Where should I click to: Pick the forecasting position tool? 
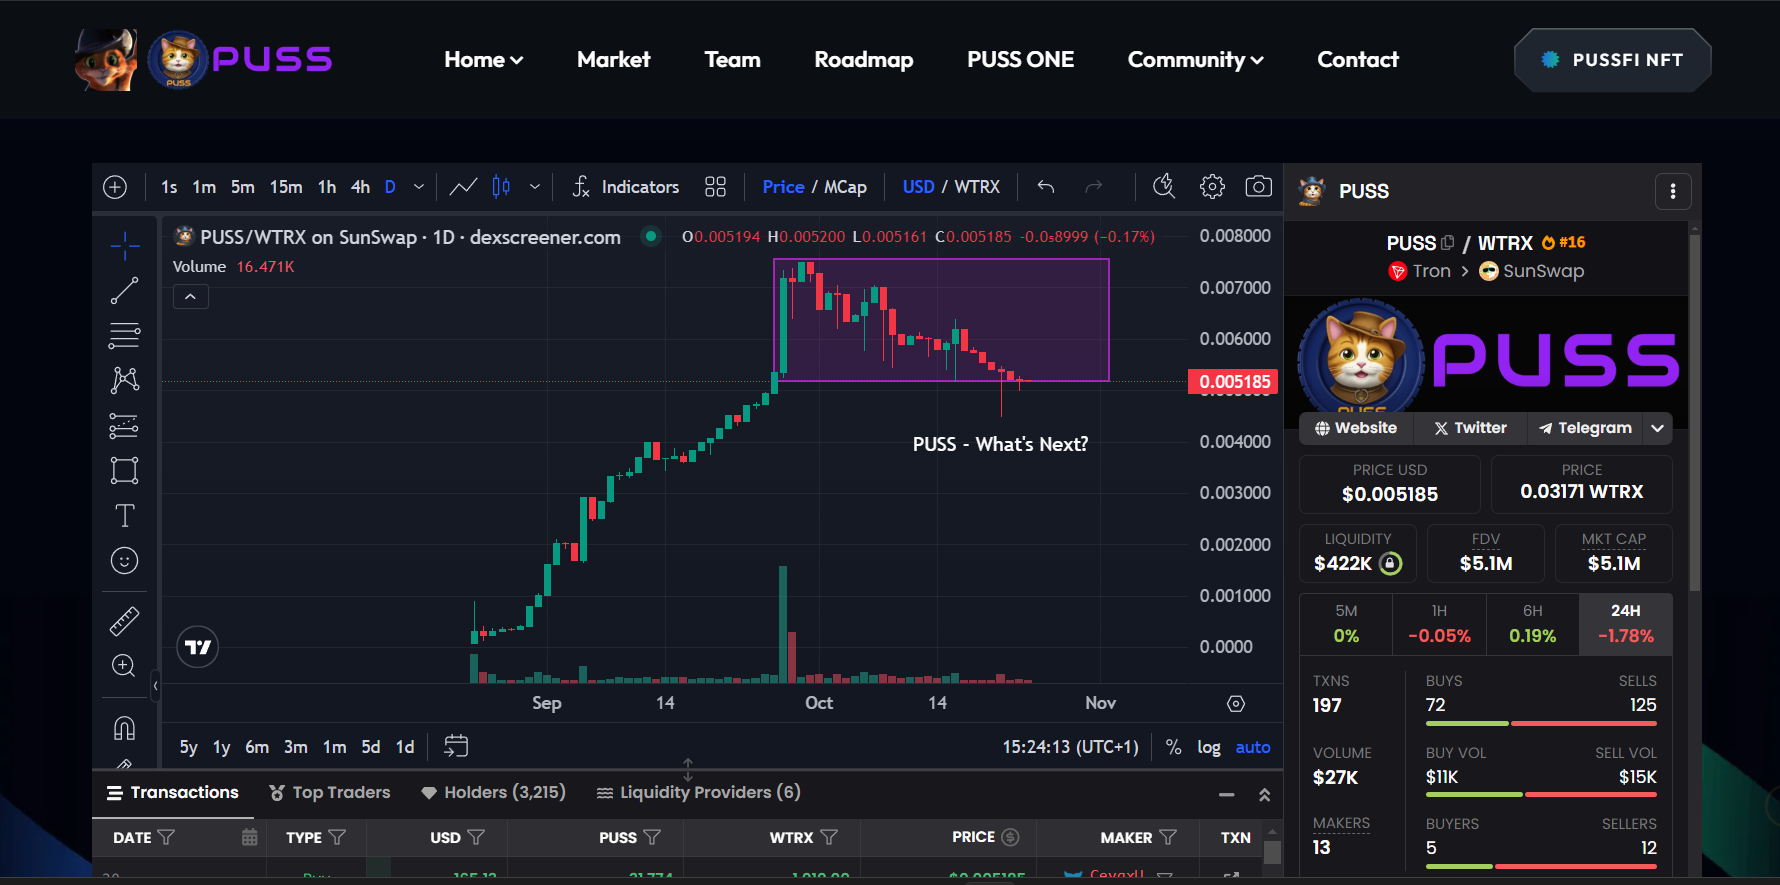(125, 425)
